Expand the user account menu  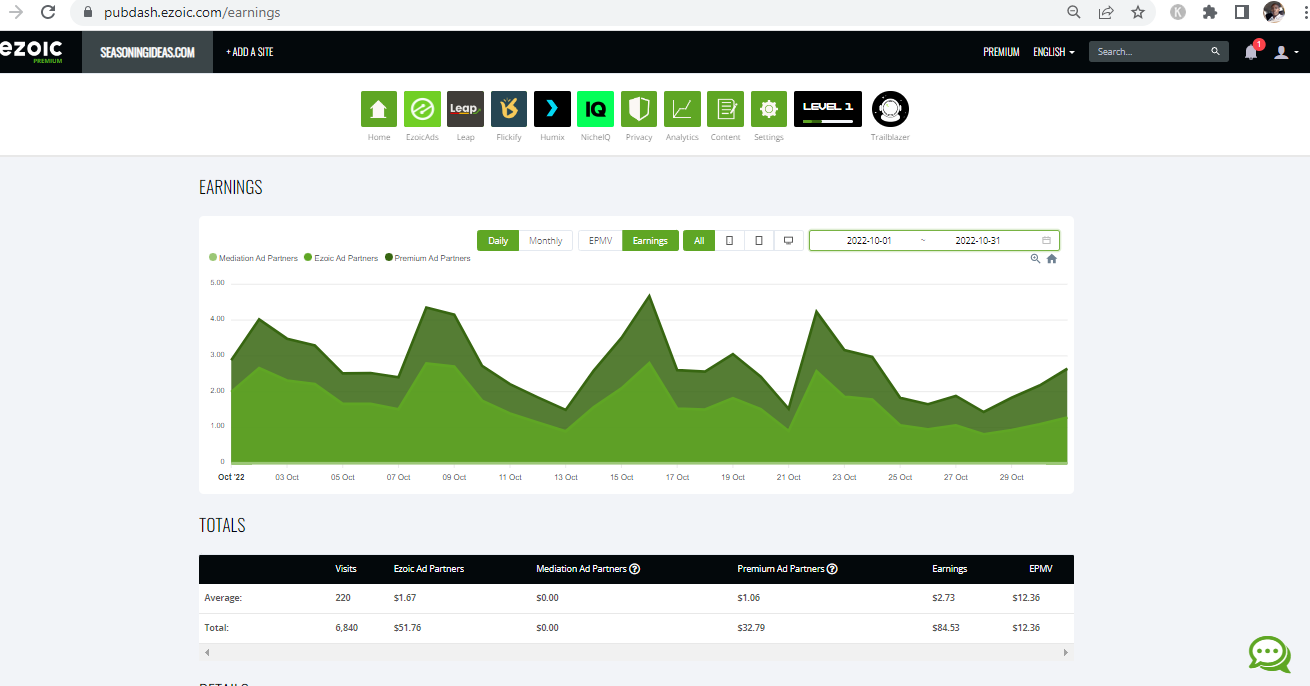pos(1286,52)
